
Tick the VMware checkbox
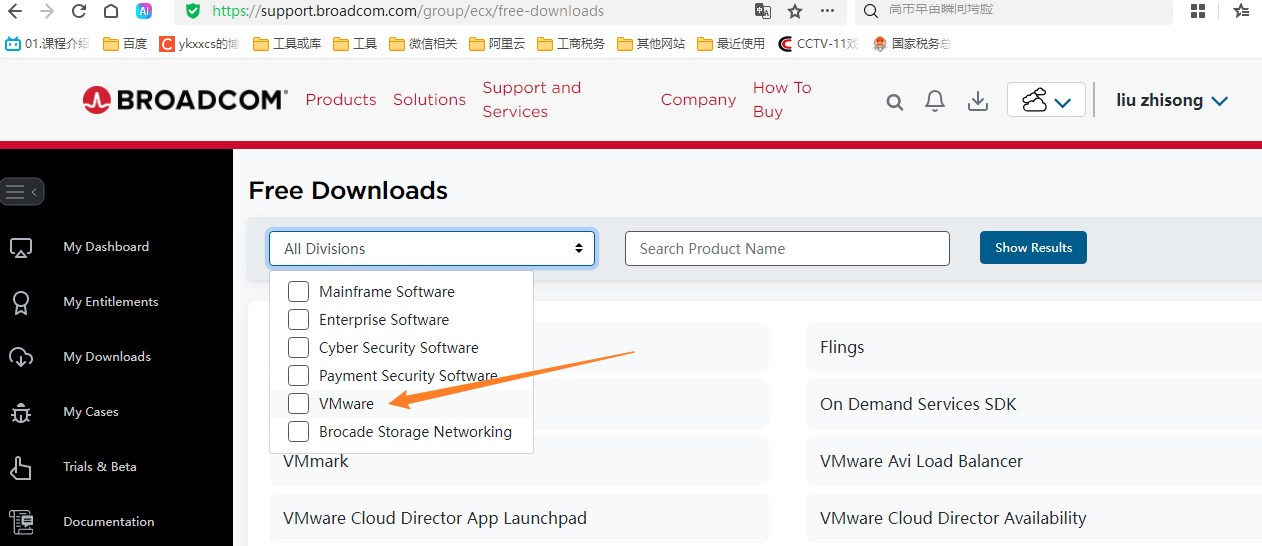298,404
